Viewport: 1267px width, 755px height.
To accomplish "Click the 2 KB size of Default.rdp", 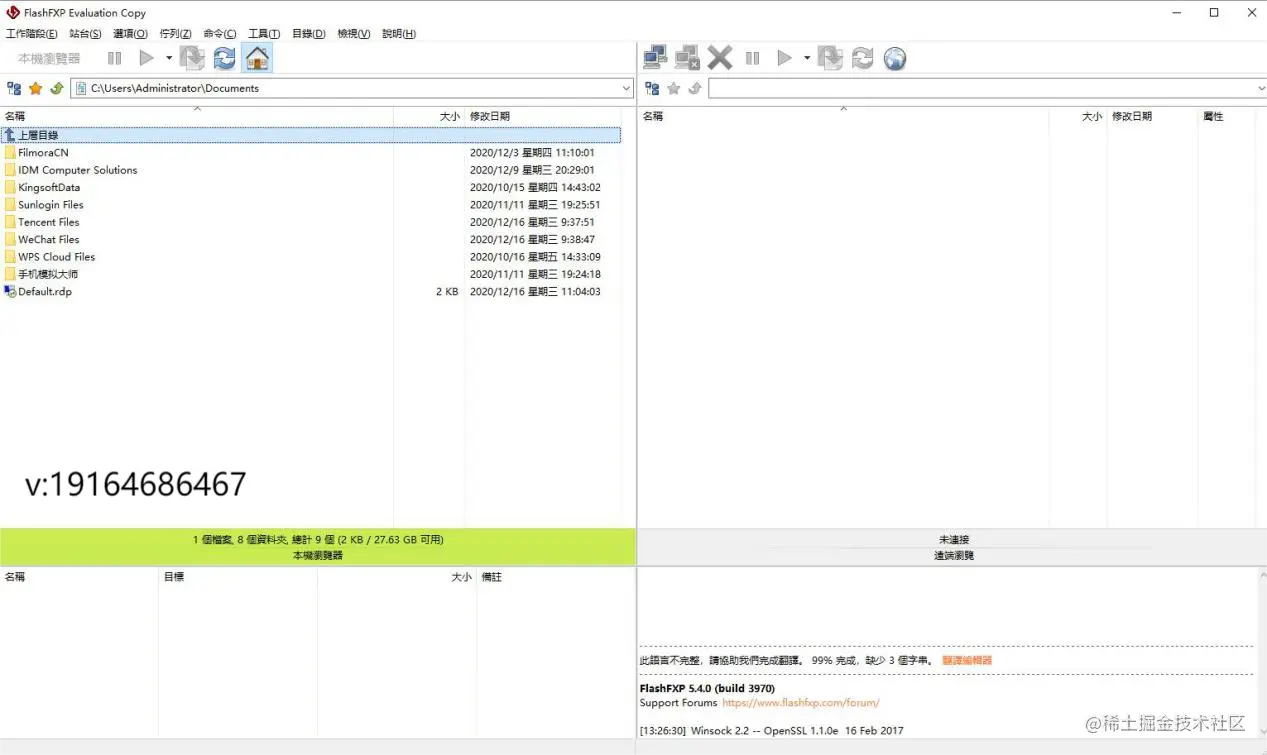I will (447, 292).
